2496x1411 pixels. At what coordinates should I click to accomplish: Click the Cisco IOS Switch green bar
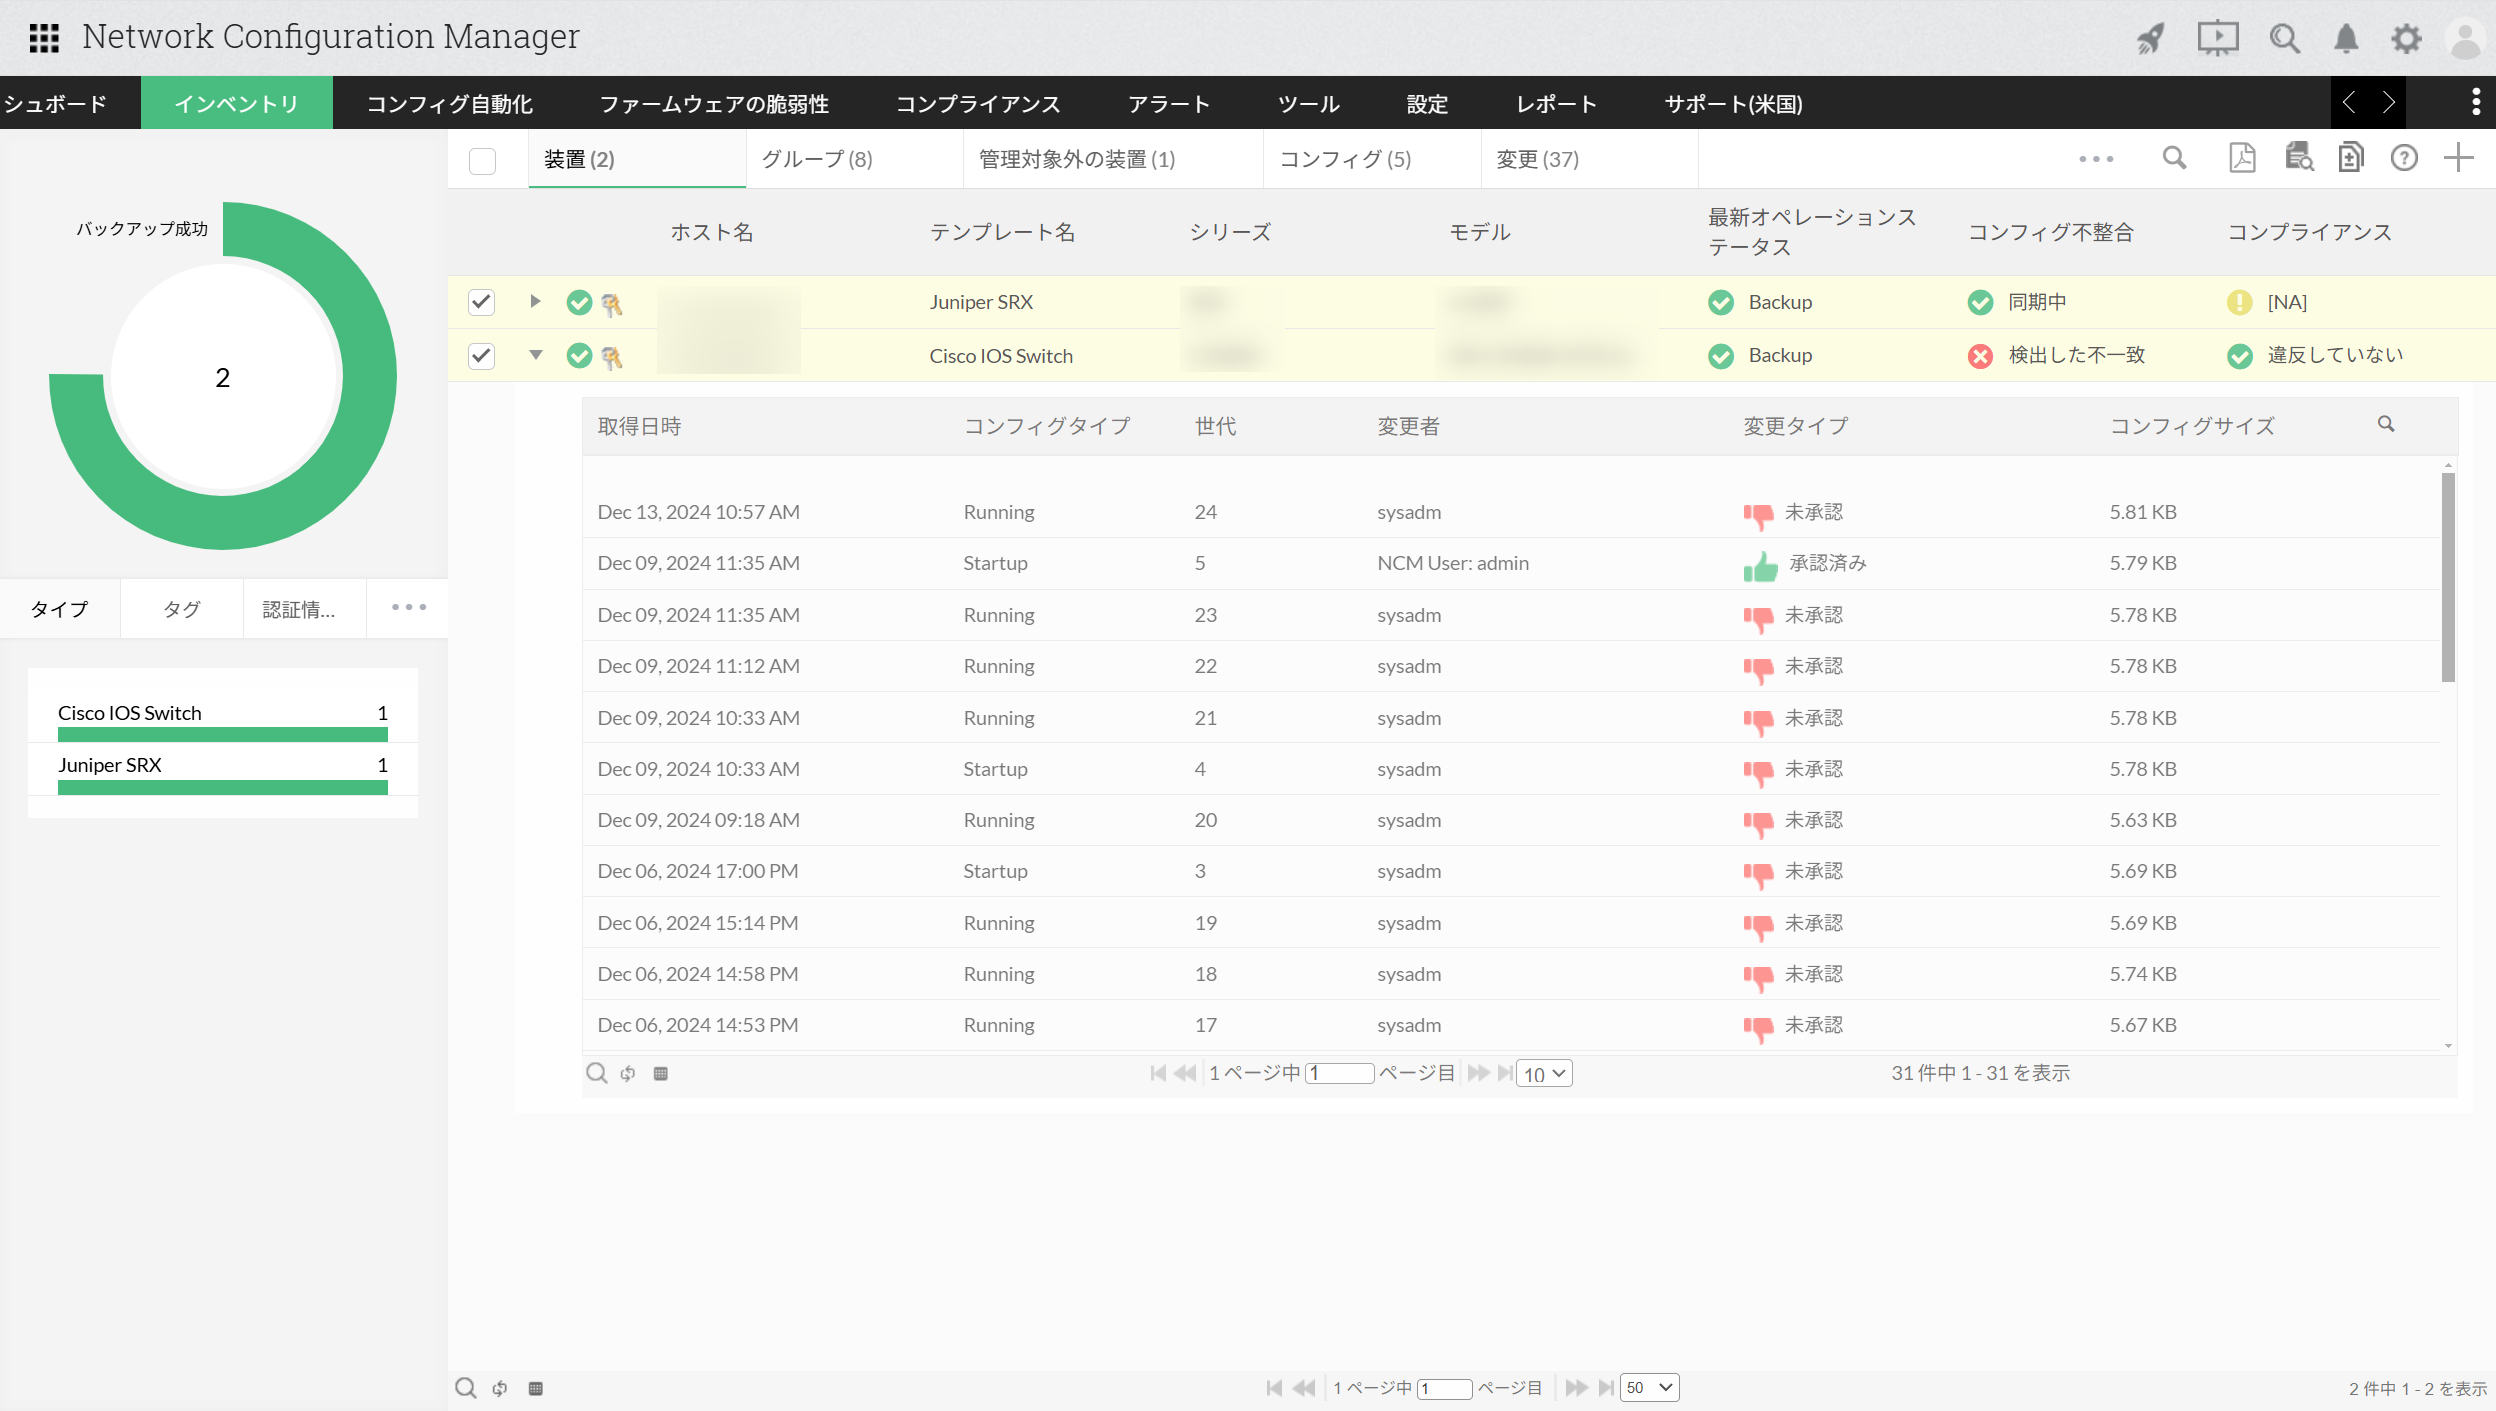(x=222, y=735)
